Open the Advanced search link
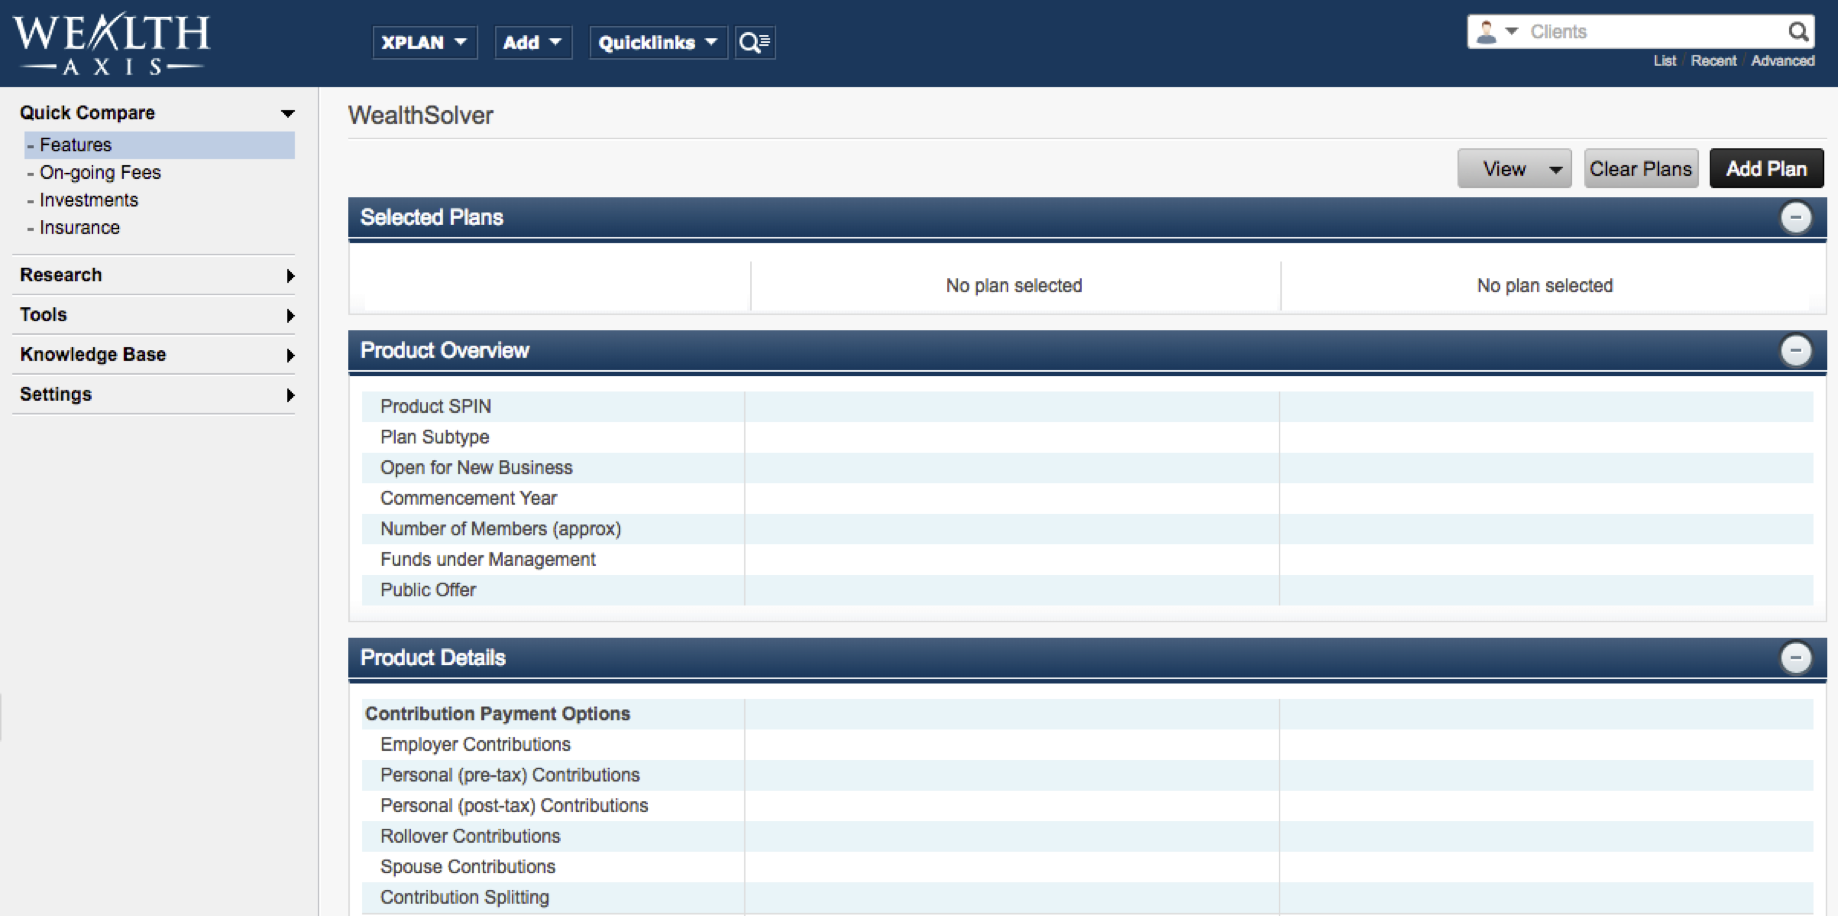 1783,61
